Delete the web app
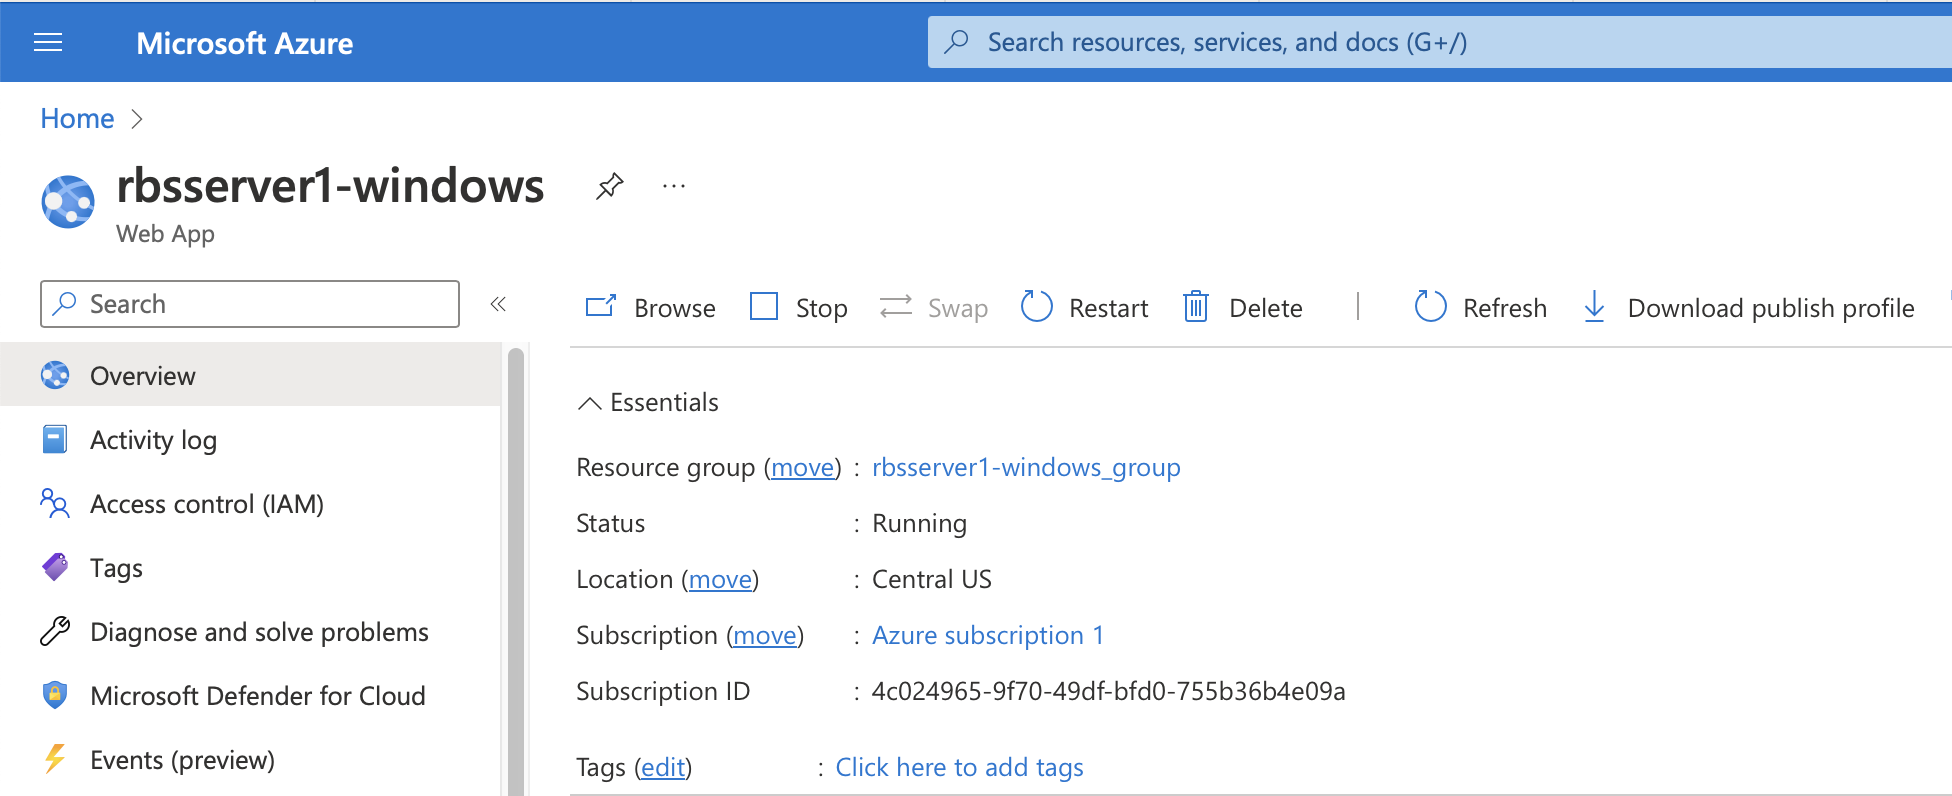Image resolution: width=1952 pixels, height=796 pixels. [1242, 307]
